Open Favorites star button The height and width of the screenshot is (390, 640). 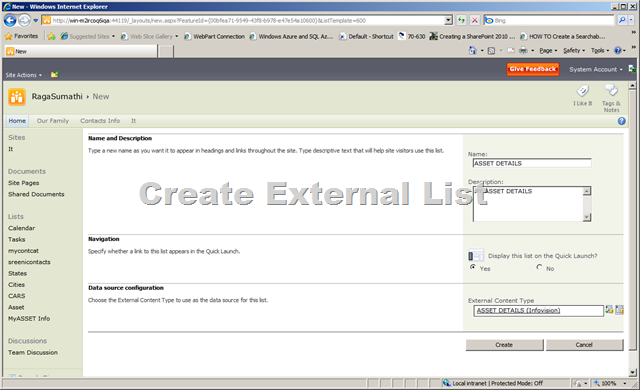coord(22,36)
